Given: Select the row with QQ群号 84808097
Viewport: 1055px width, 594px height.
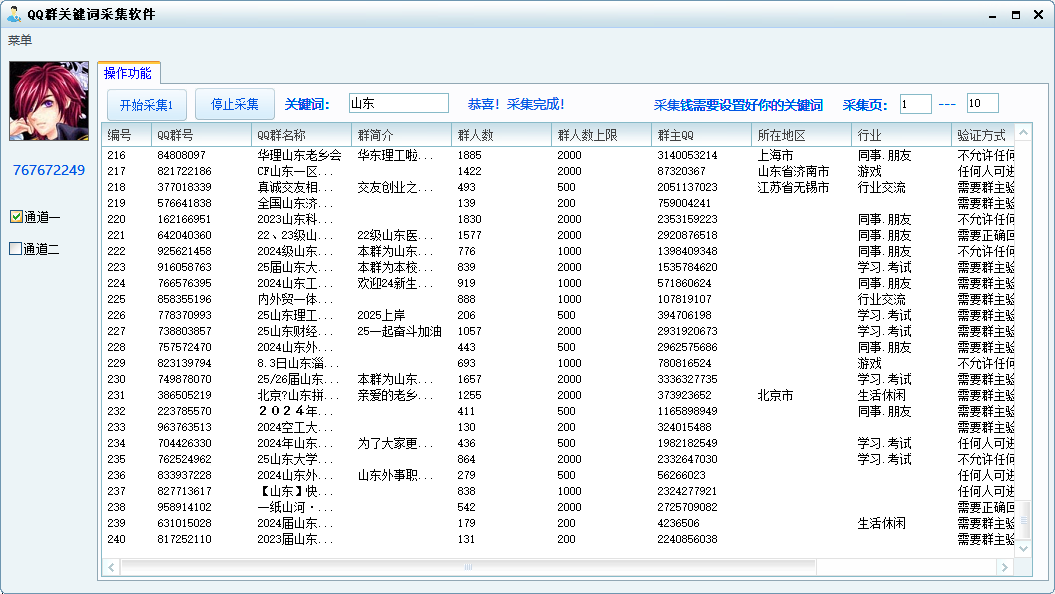Looking at the screenshot, I should [558, 155].
